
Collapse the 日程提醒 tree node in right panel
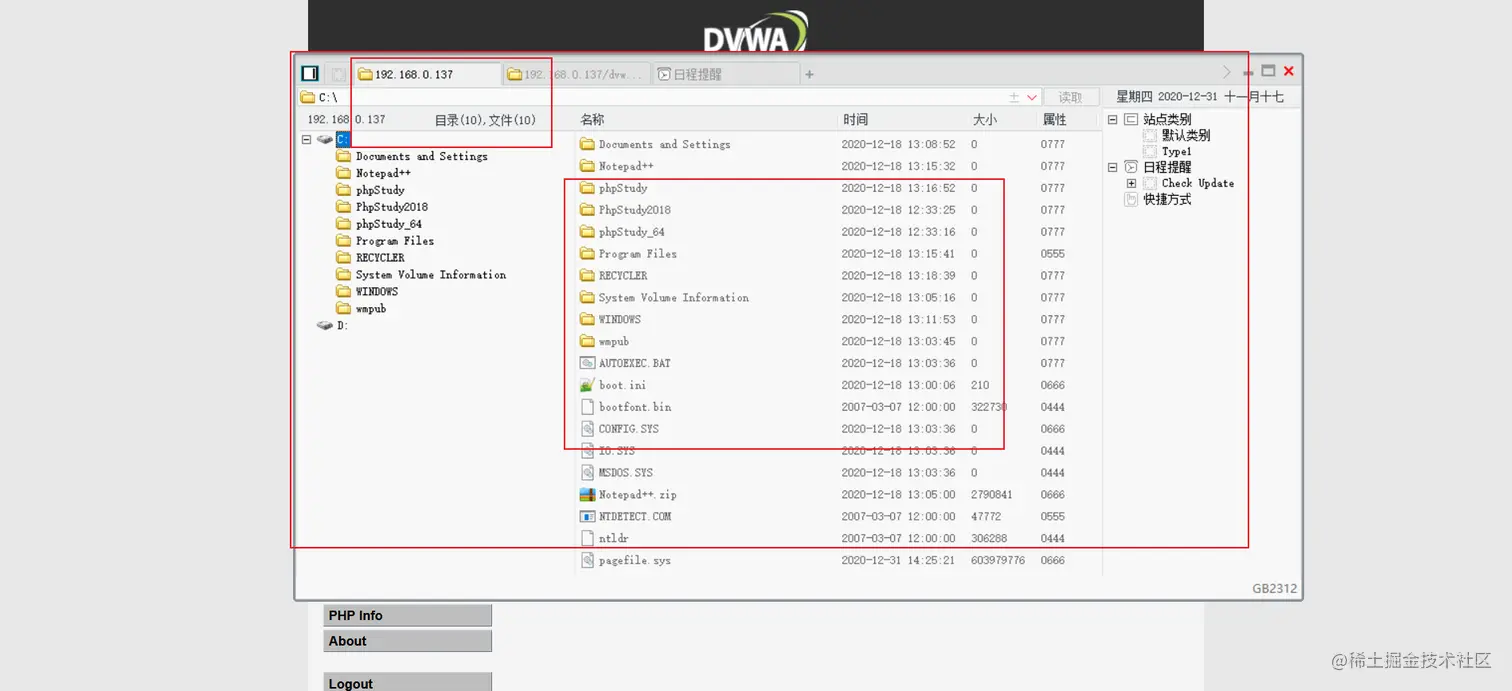click(x=1112, y=167)
